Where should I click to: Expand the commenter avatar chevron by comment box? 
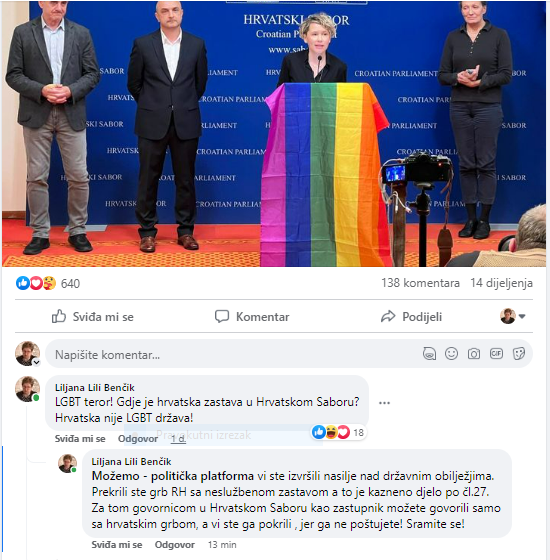36,362
